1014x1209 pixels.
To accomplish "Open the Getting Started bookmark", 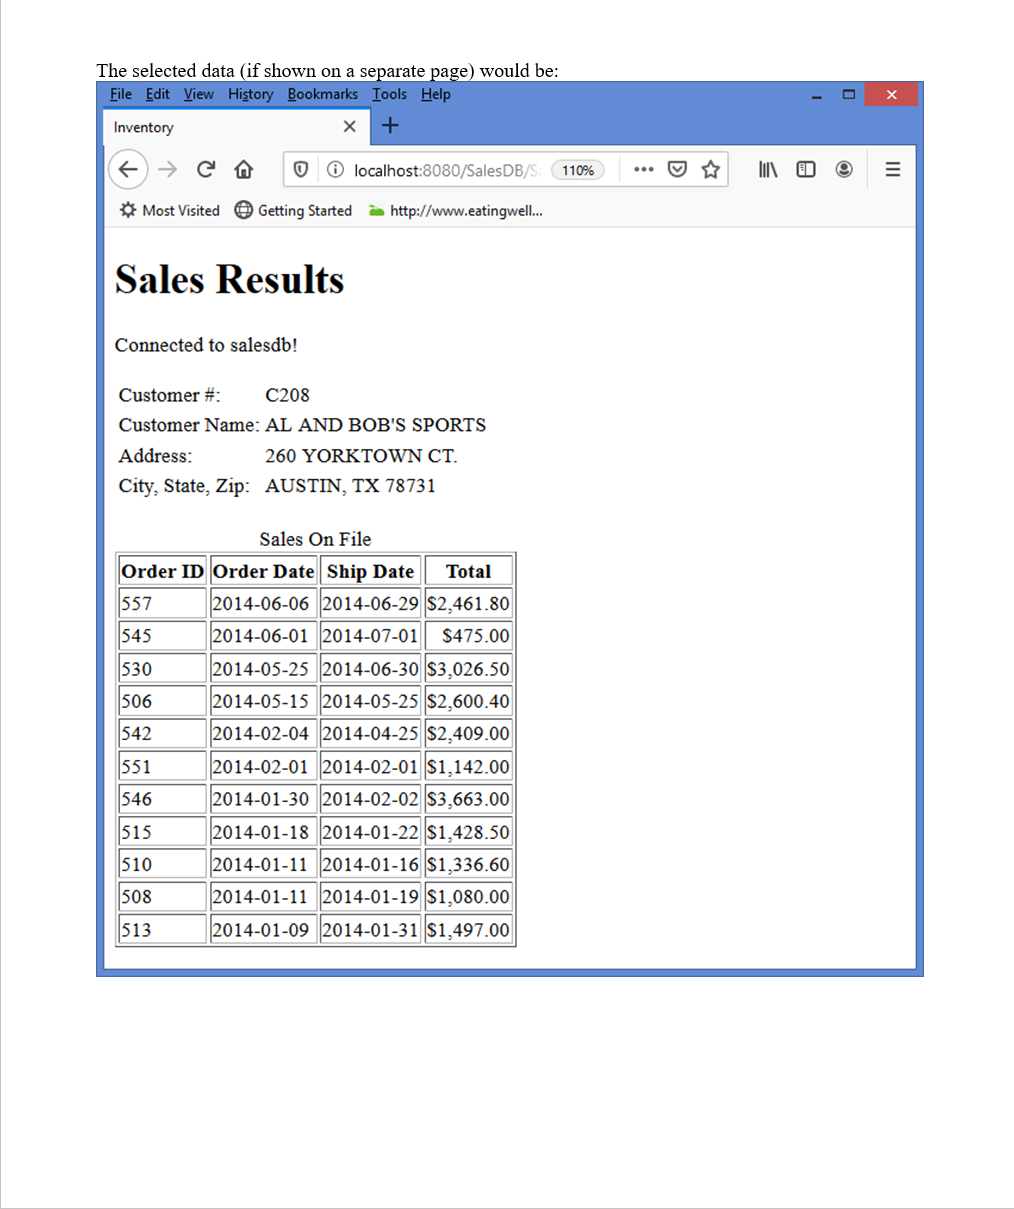I will click(x=293, y=210).
